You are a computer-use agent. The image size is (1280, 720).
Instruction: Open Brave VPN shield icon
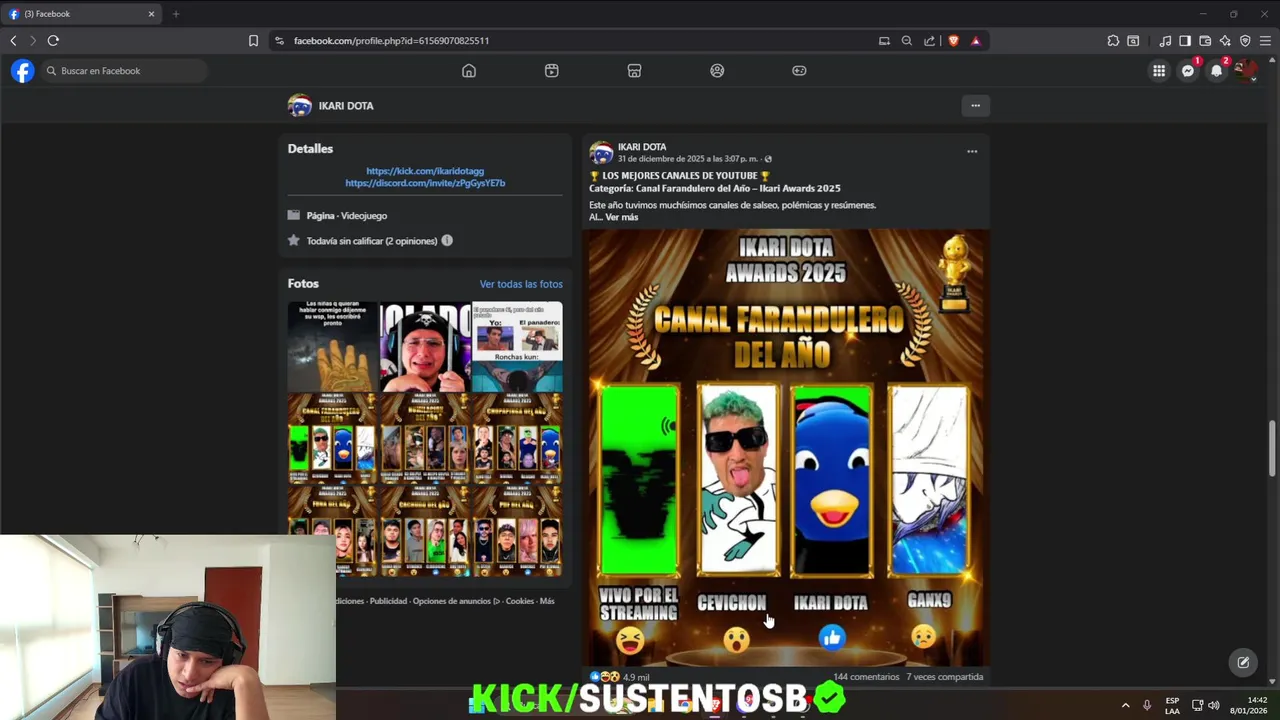click(x=1245, y=41)
